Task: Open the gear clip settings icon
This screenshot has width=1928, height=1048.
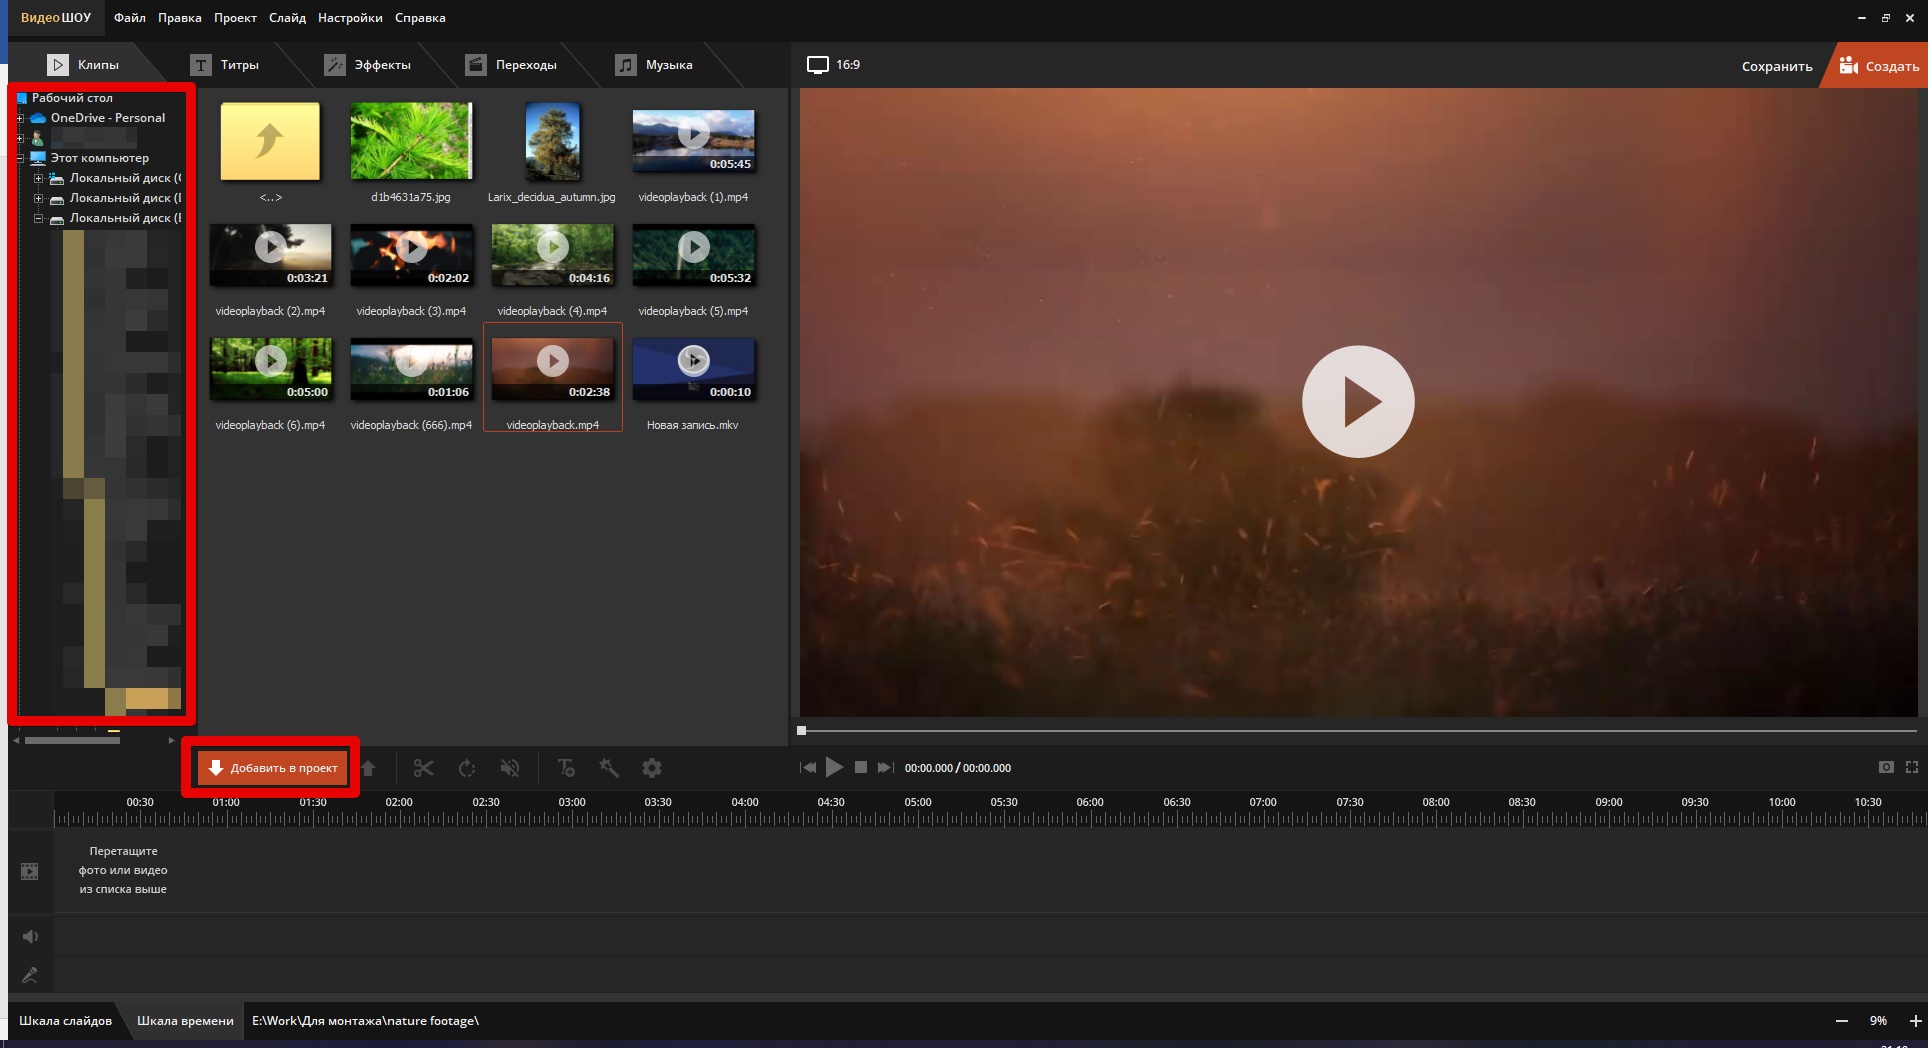Action: [x=652, y=768]
